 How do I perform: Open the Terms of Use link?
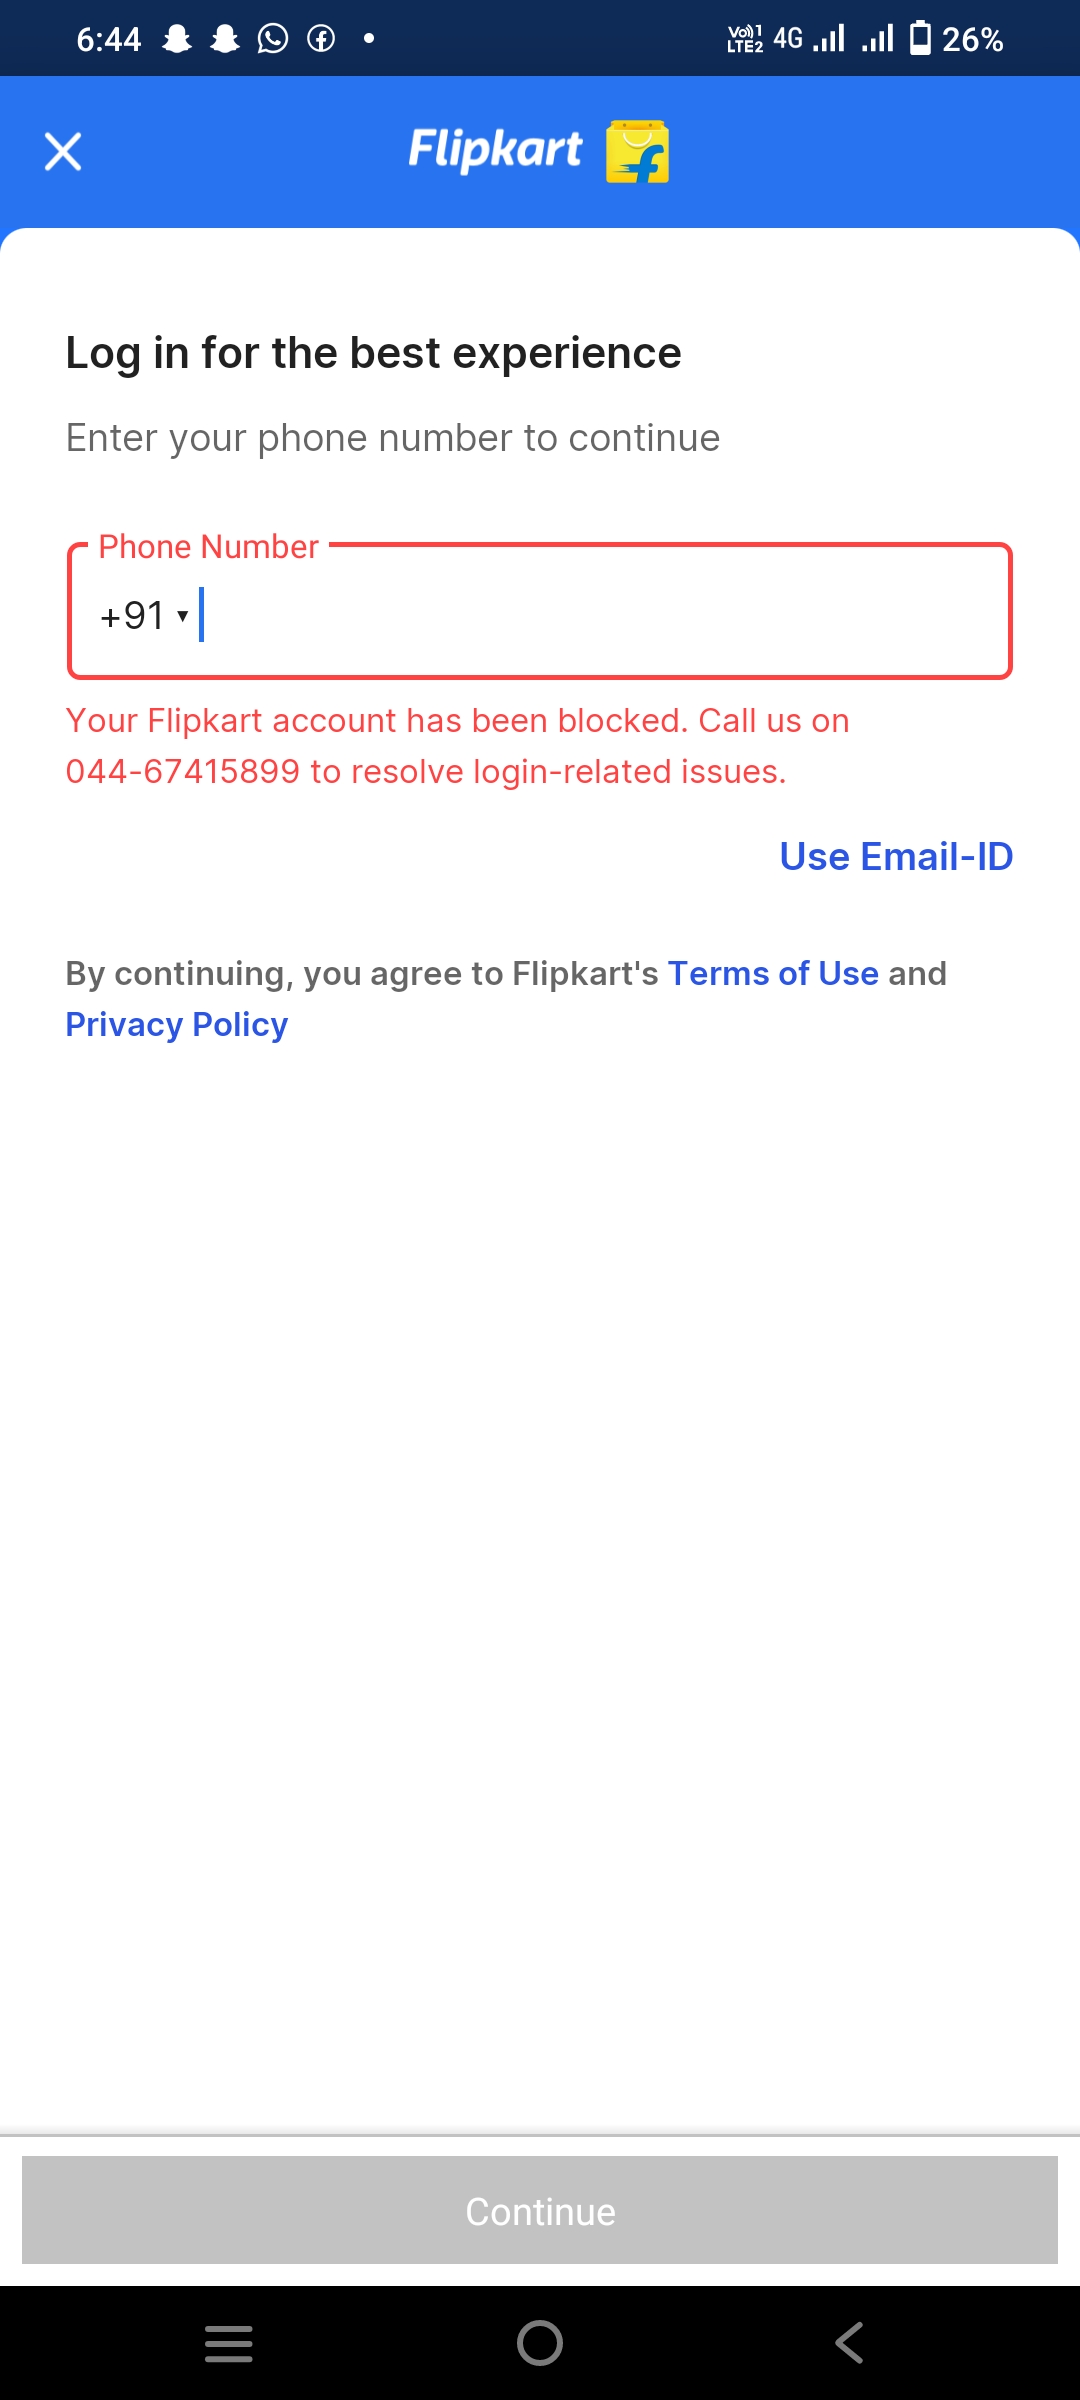pos(773,973)
